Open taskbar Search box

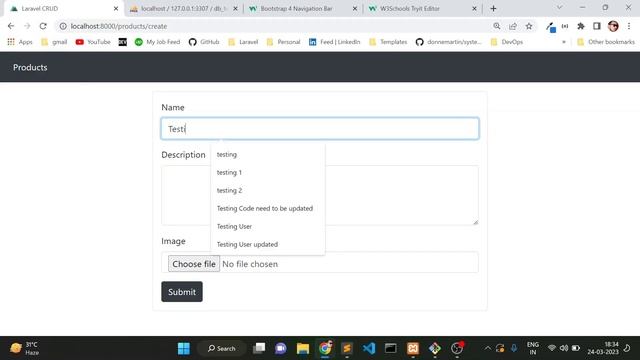(x=222, y=348)
